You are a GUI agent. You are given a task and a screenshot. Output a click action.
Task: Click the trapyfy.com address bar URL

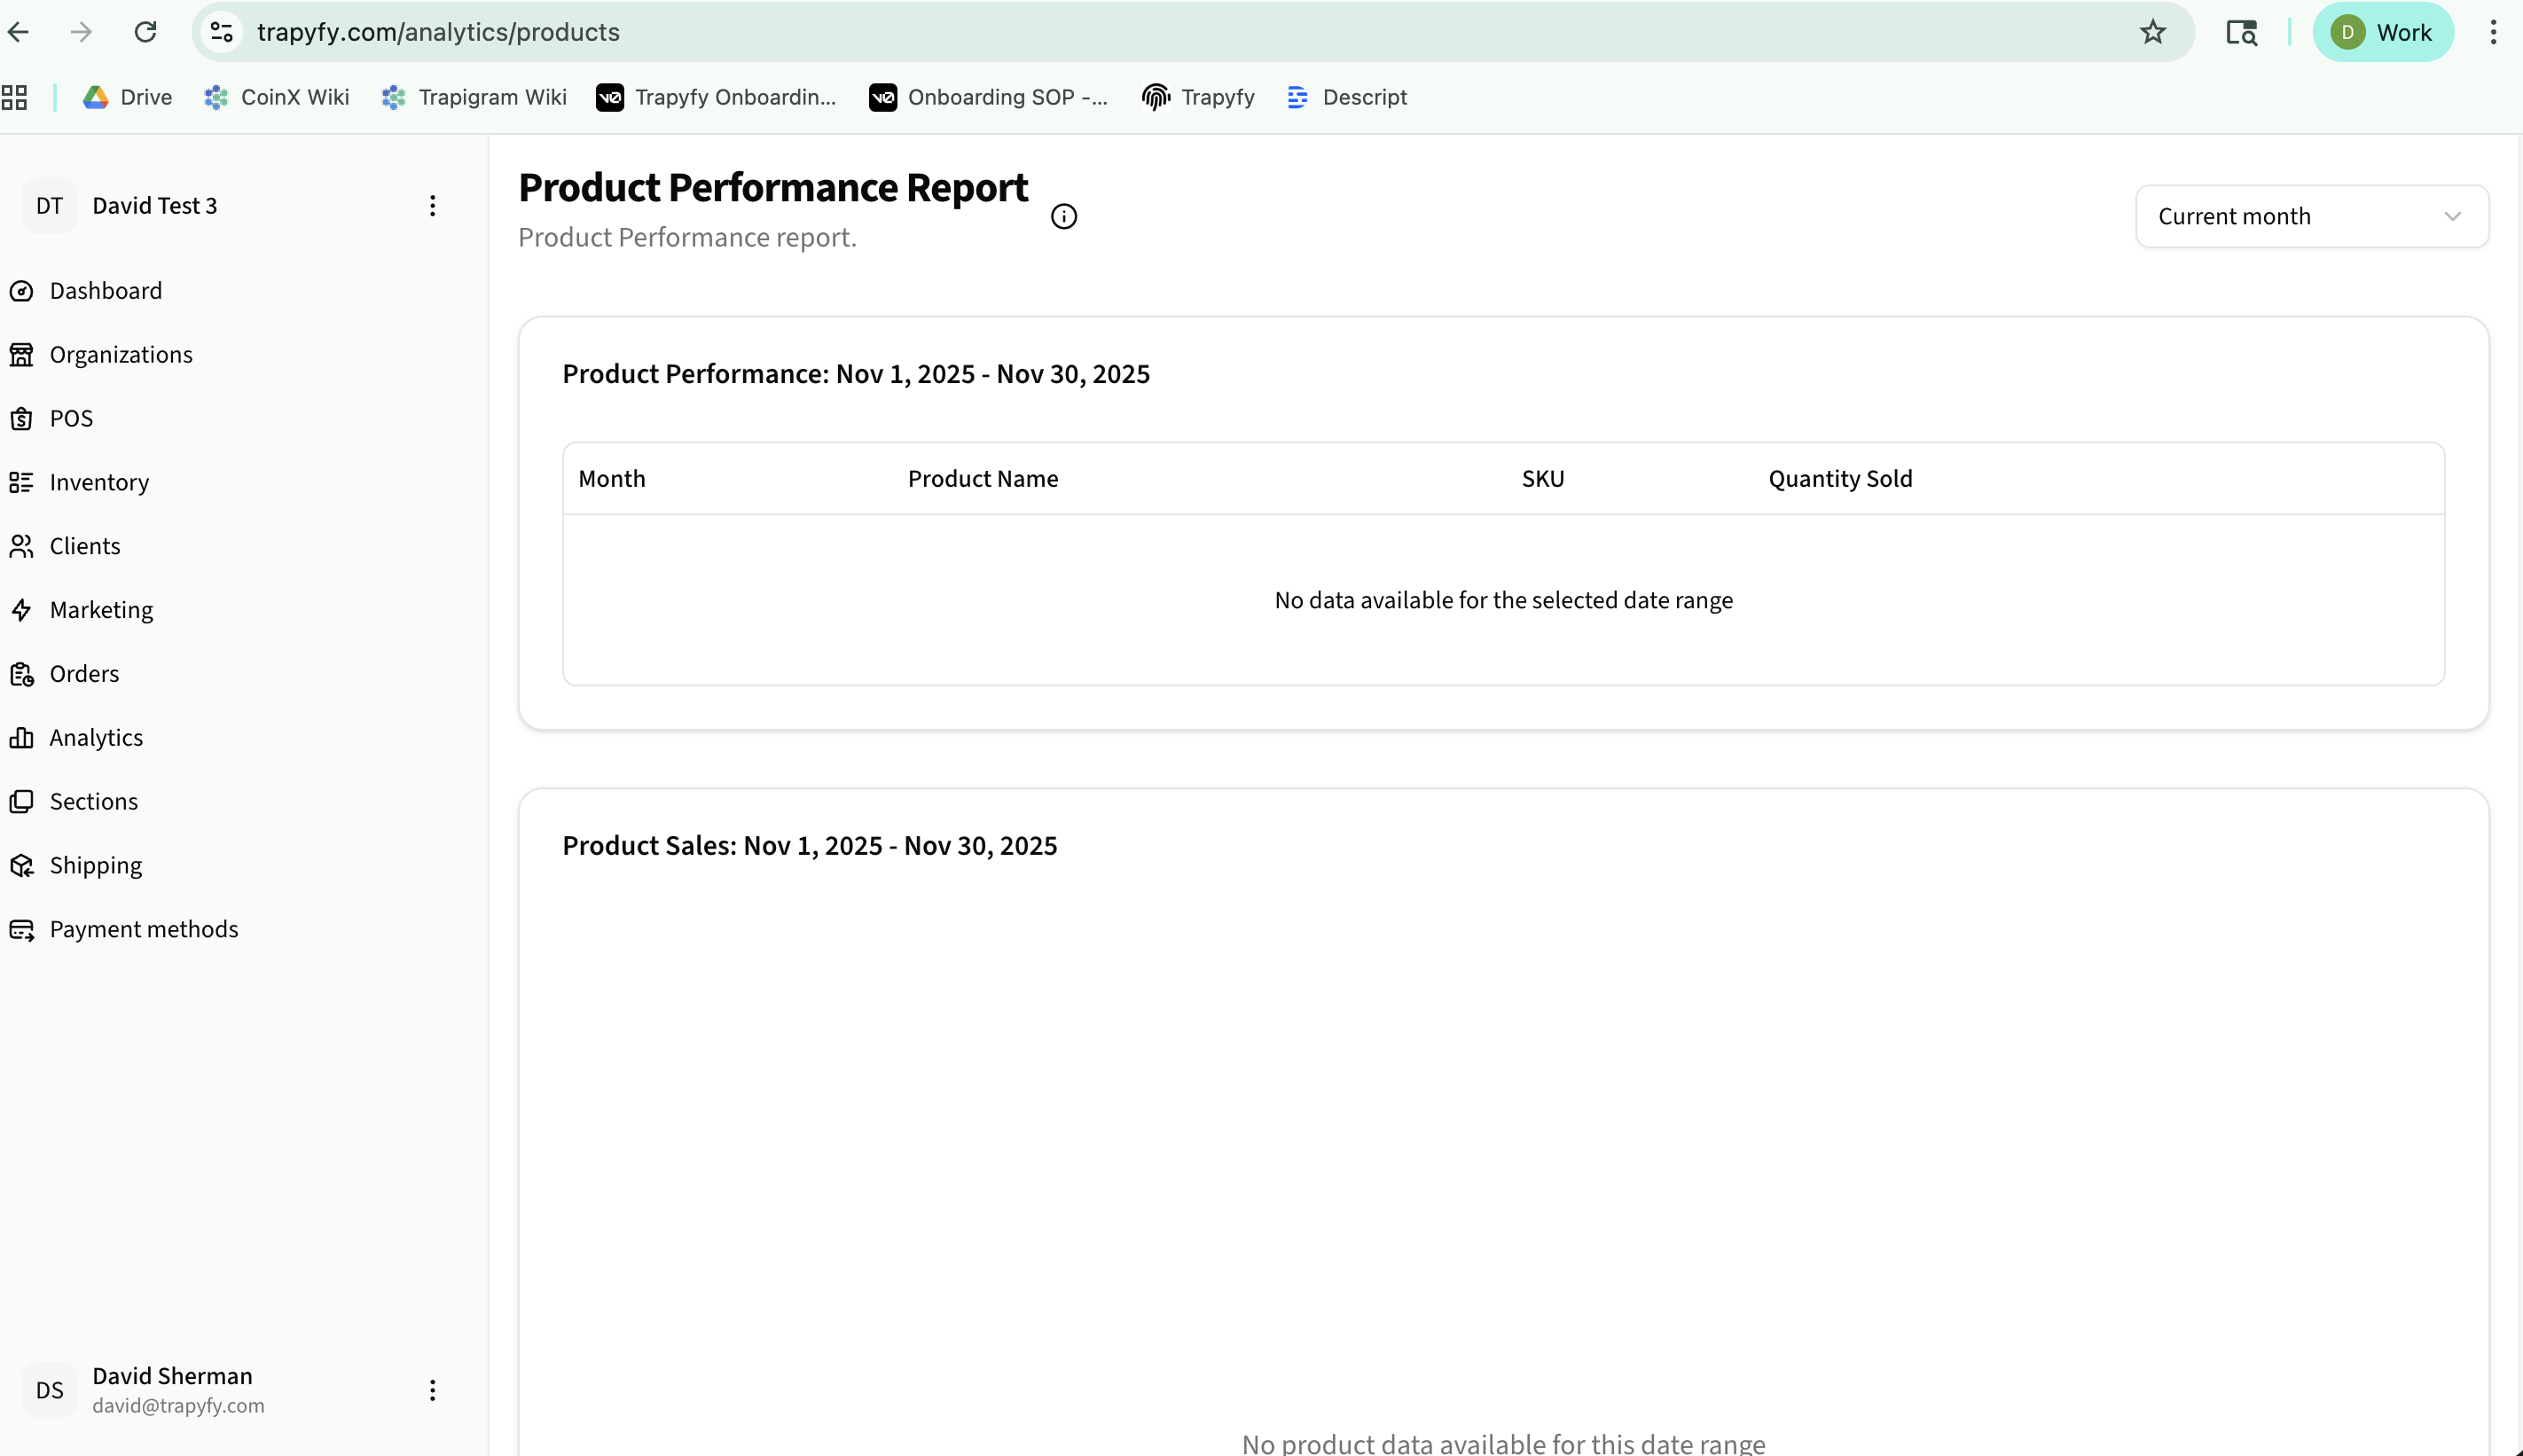(x=438, y=32)
